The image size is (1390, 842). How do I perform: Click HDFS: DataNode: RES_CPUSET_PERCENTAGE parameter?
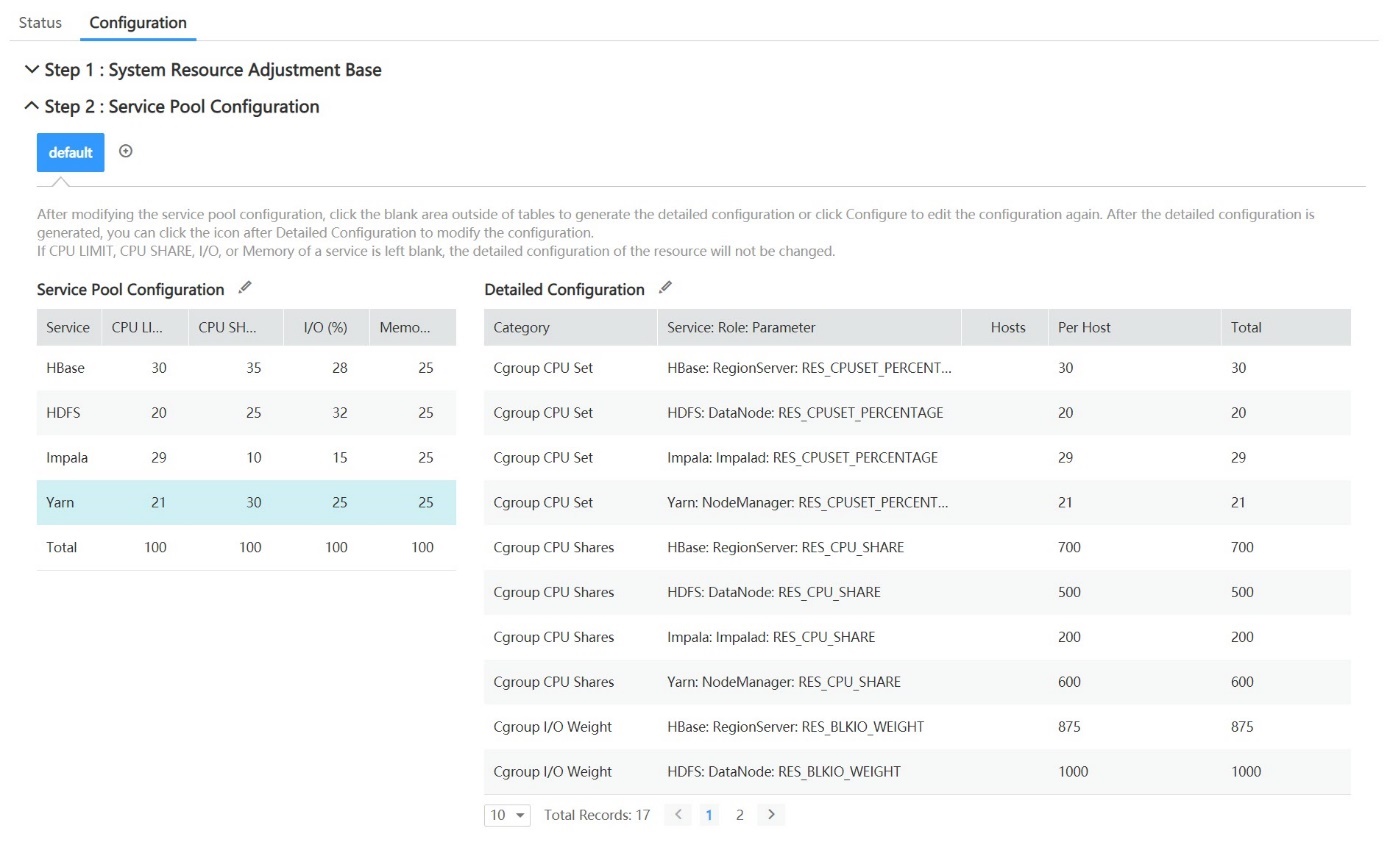pyautogui.click(x=805, y=413)
